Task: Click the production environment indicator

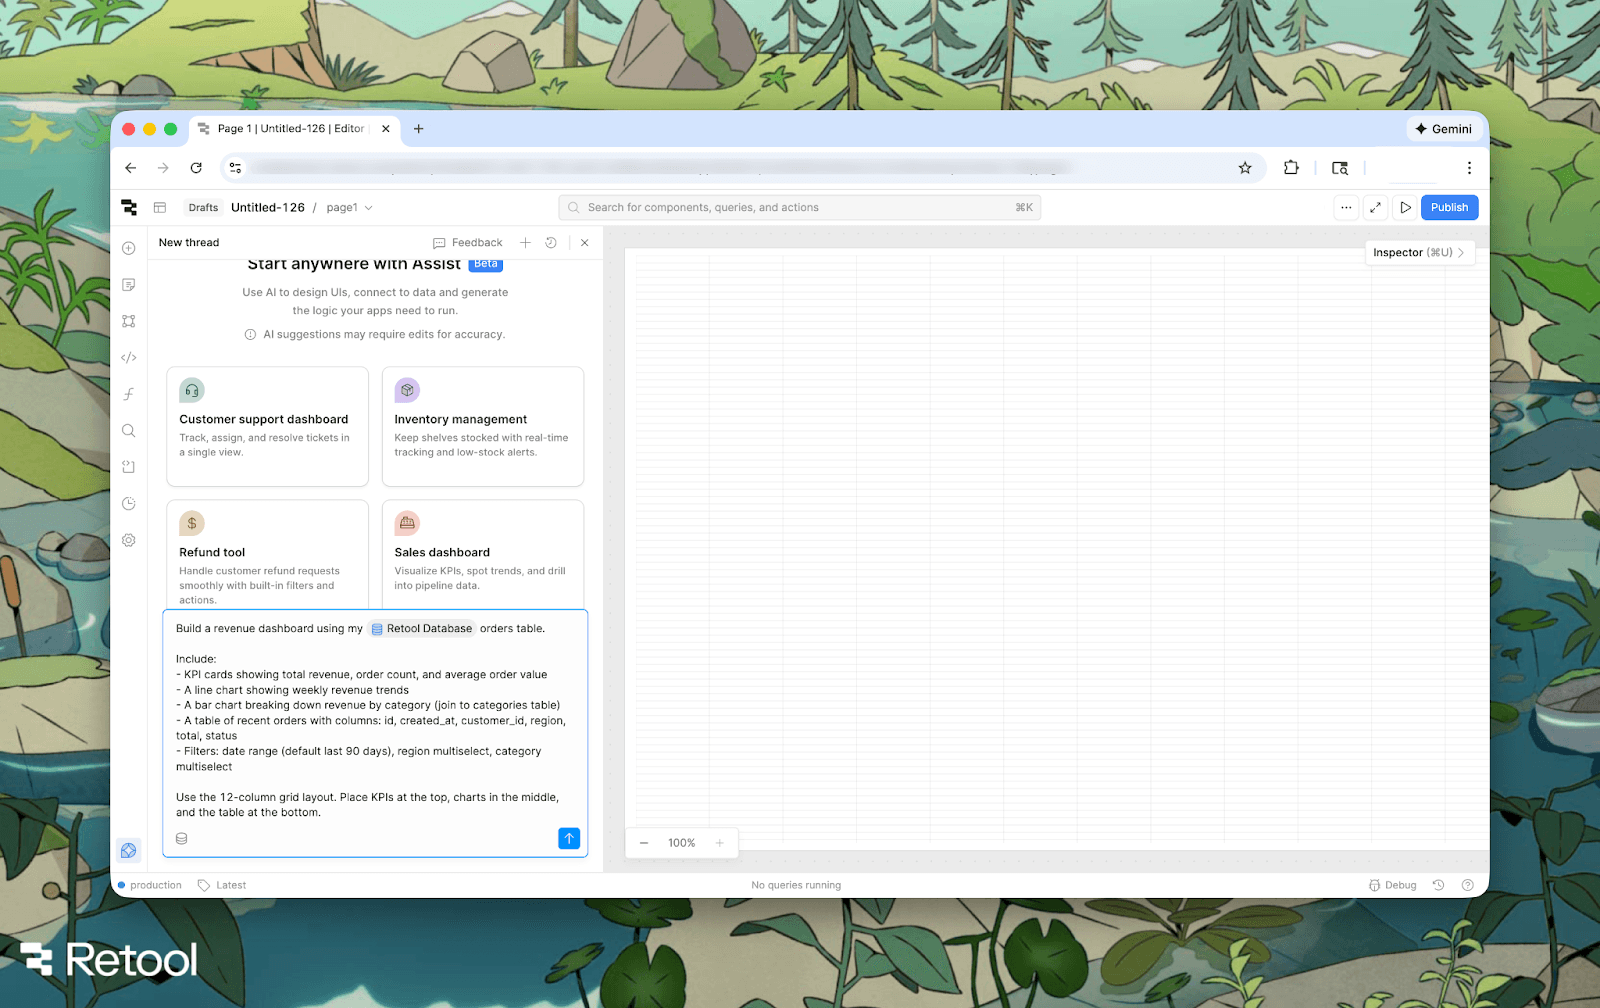Action: click(150, 884)
